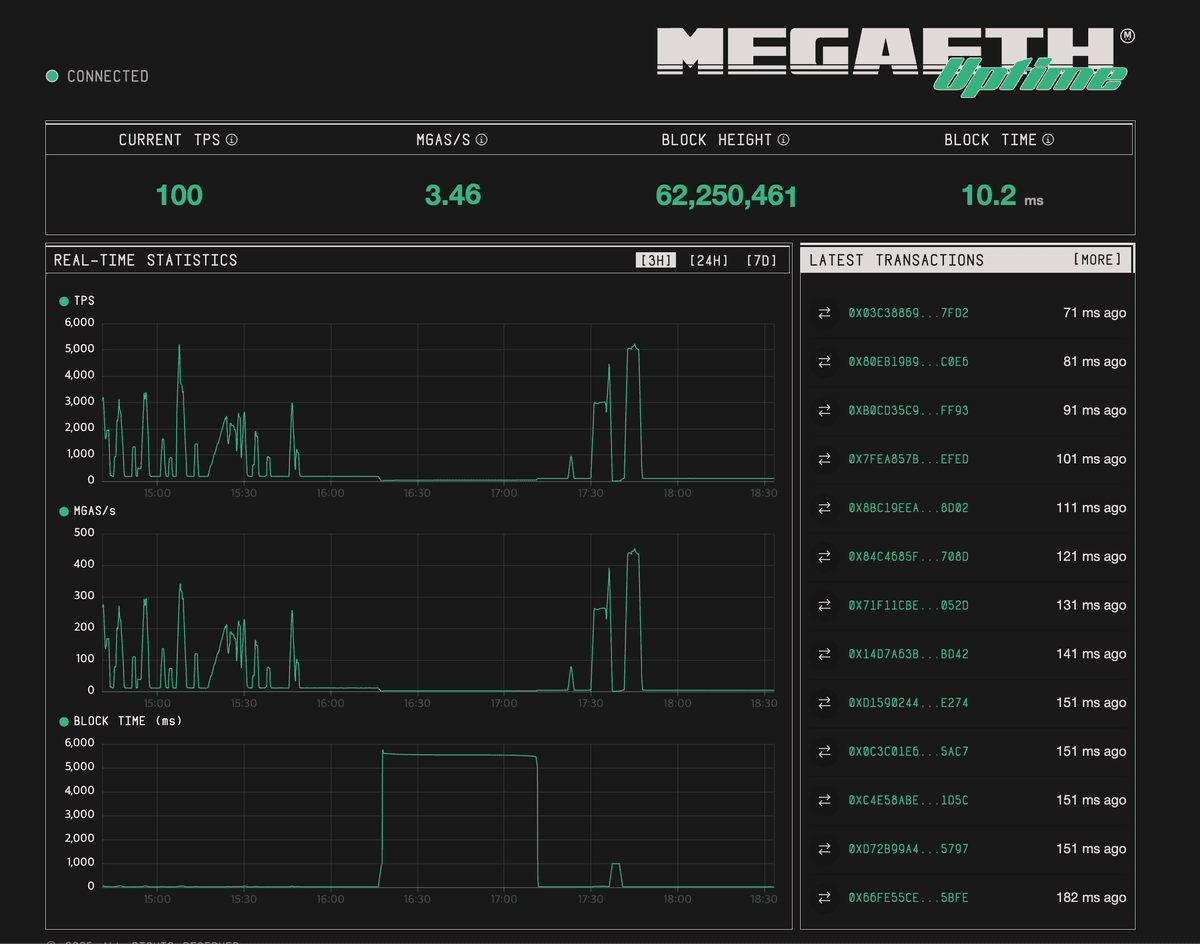Click the swap icon beside transaction 0X14D7A63B...BD42
Image resolution: width=1200 pixels, height=944 pixels.
tap(824, 654)
